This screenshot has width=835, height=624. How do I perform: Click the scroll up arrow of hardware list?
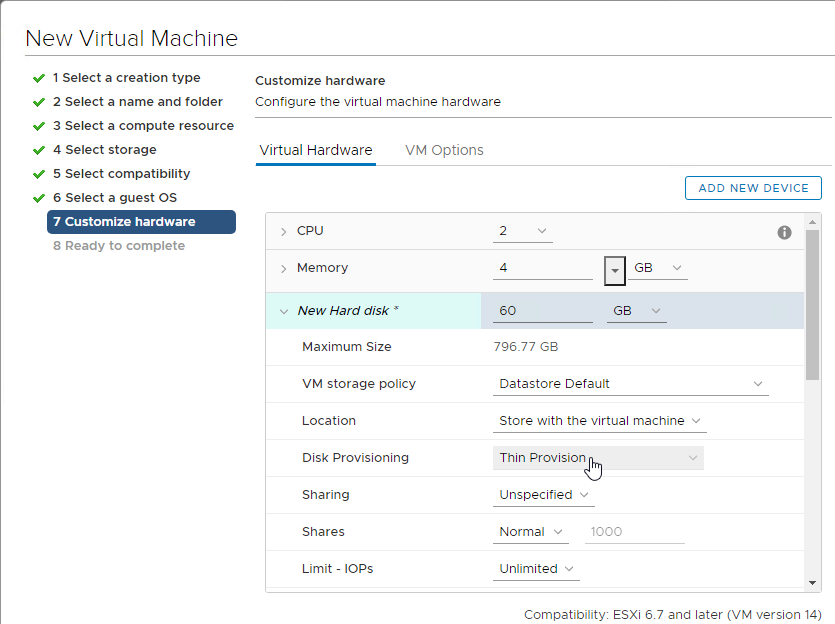(x=812, y=221)
